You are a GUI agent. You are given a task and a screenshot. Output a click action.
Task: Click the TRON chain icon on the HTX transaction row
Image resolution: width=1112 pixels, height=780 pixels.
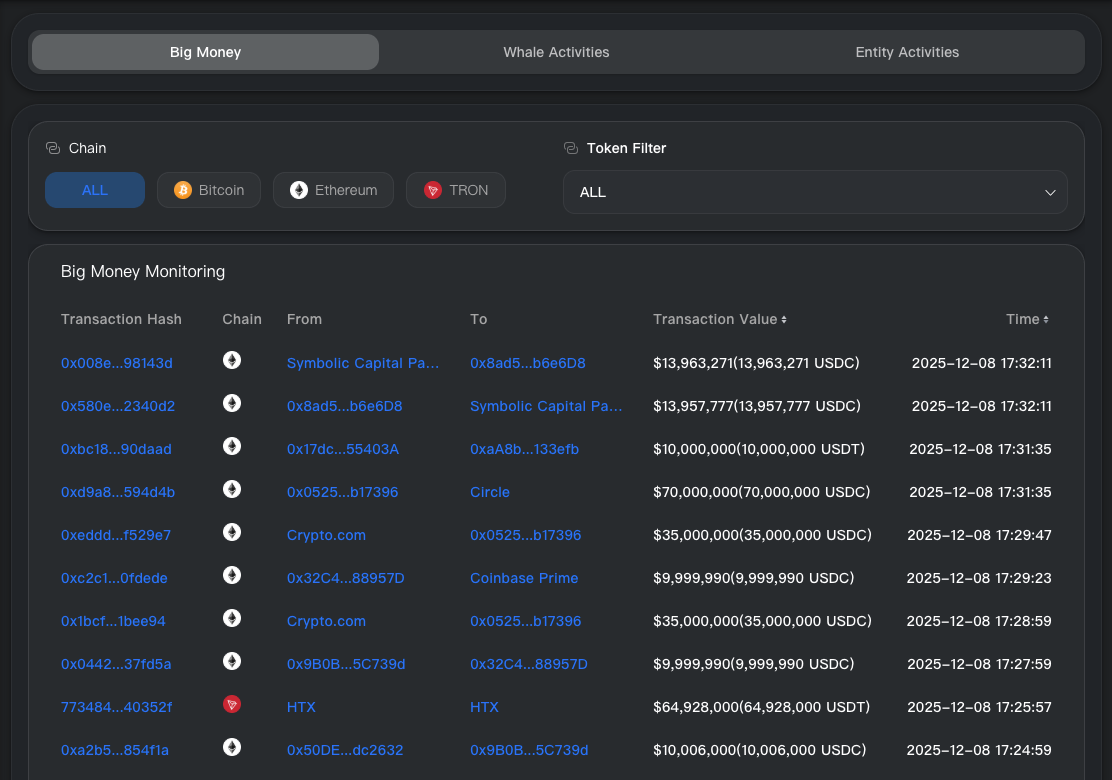click(x=232, y=704)
